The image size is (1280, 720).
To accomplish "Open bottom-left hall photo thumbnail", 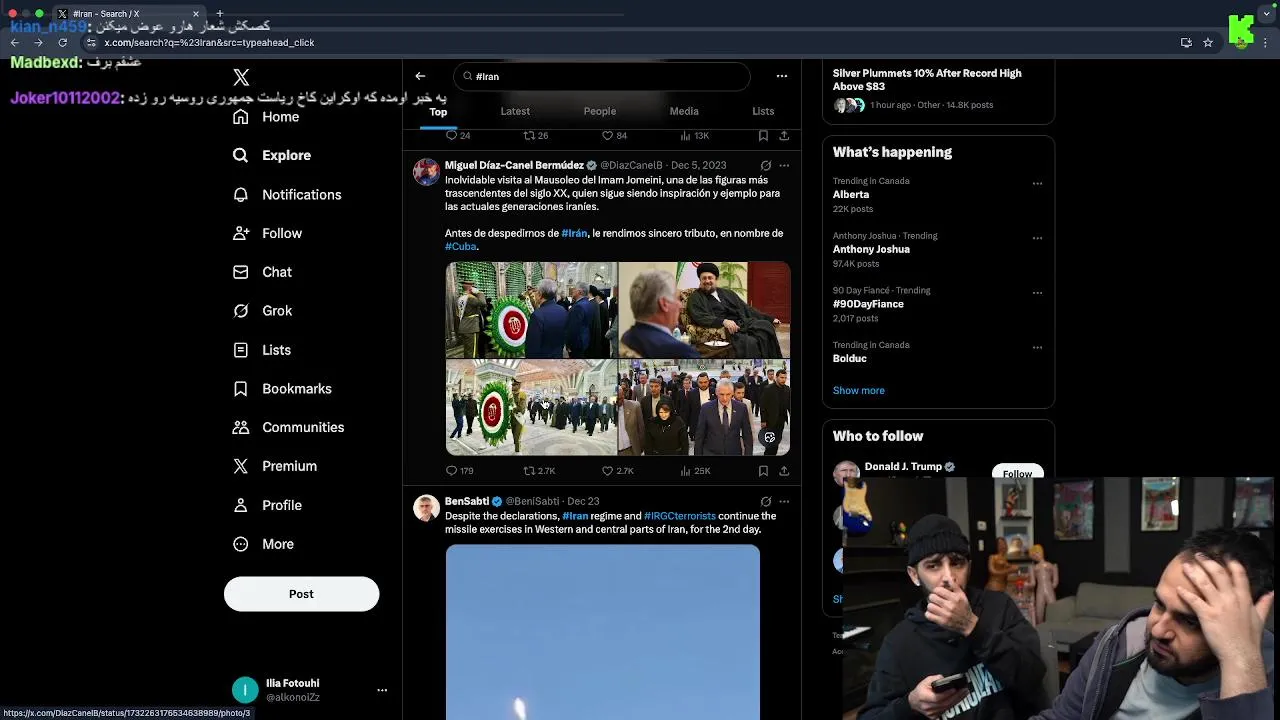I will [x=531, y=407].
